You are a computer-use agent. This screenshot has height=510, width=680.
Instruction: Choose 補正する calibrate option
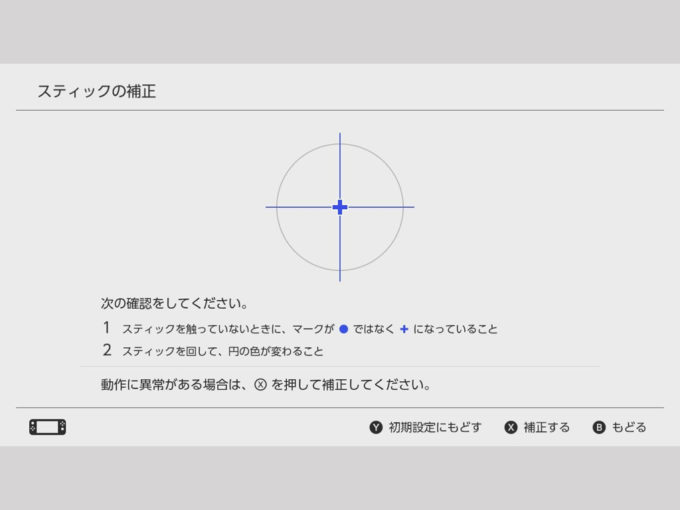pos(546,428)
